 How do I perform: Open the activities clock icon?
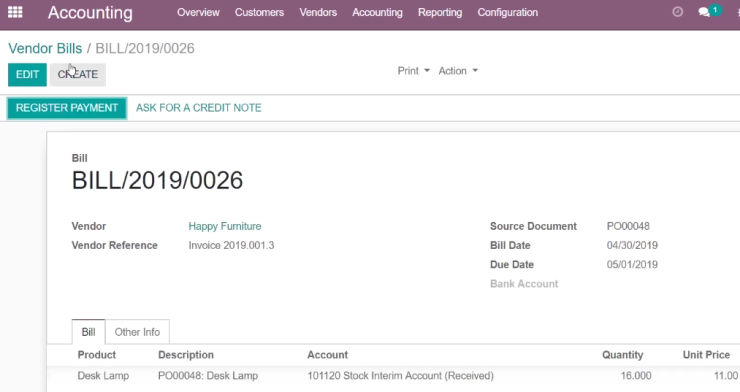677,12
